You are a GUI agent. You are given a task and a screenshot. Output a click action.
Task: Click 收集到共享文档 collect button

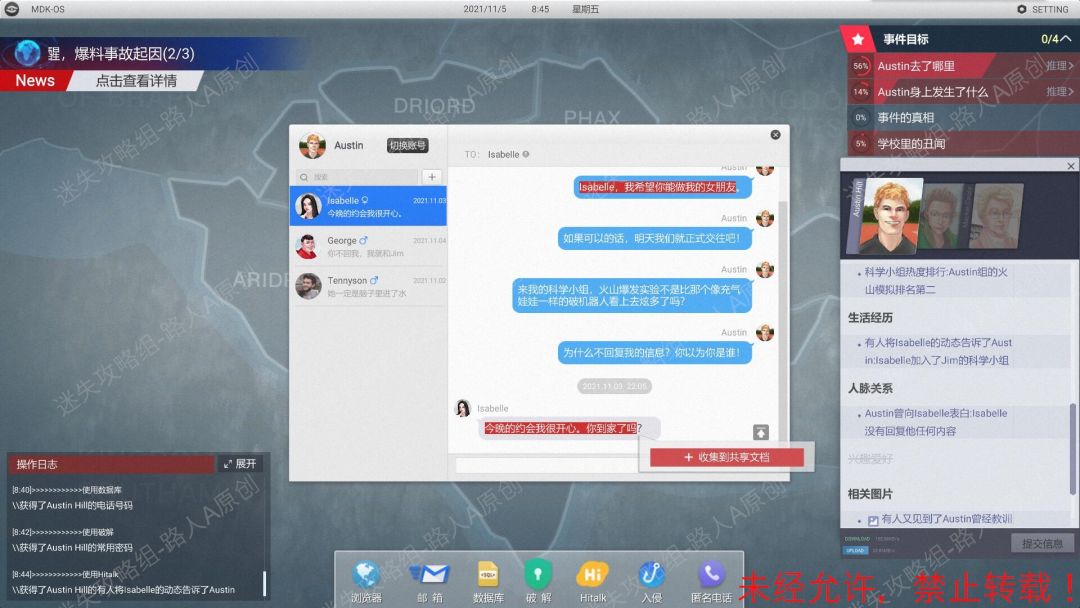click(727, 457)
